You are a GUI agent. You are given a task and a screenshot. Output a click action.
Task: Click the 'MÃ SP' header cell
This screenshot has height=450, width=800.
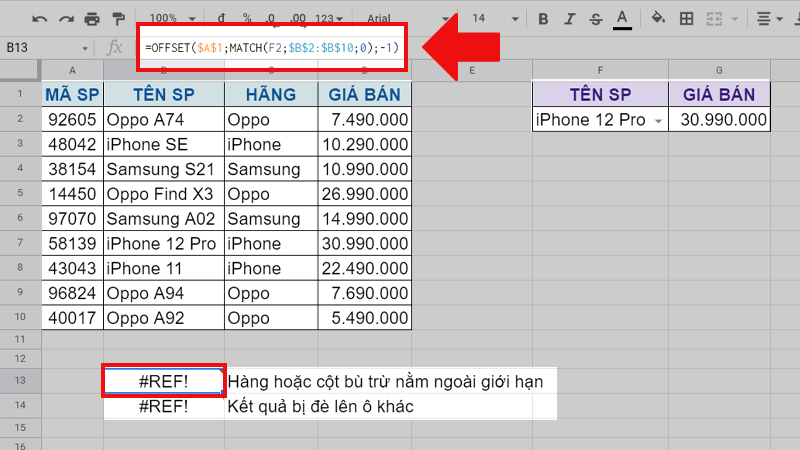(72, 94)
